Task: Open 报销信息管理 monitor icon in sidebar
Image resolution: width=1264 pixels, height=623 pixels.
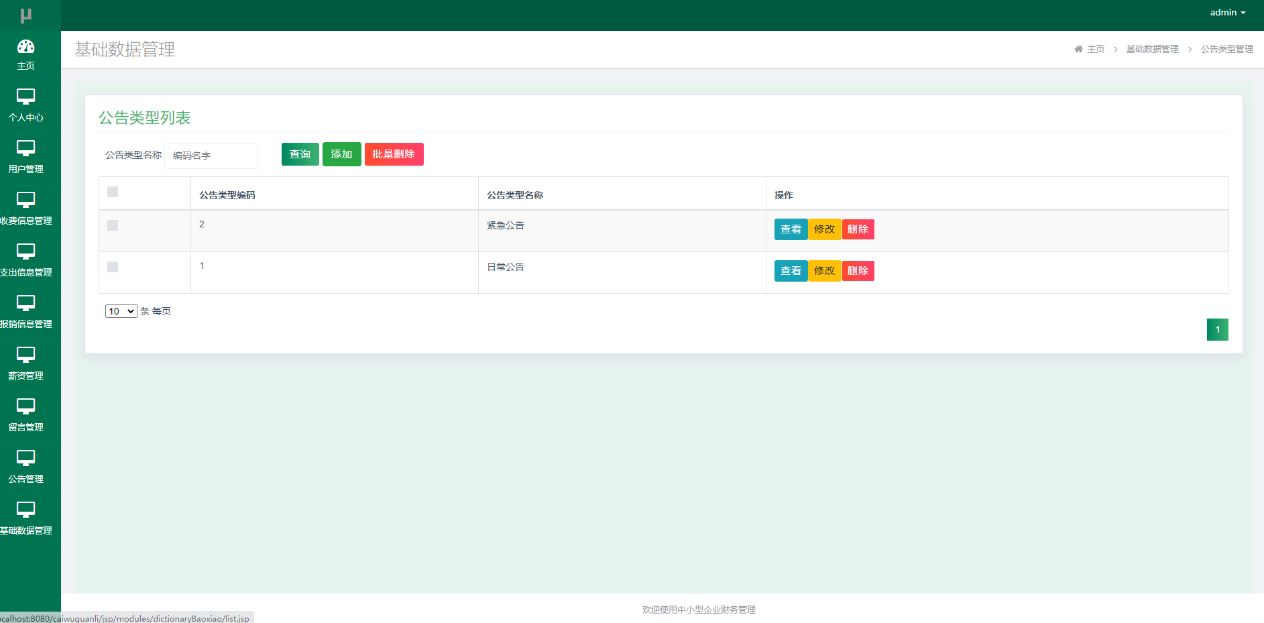Action: coord(26,303)
